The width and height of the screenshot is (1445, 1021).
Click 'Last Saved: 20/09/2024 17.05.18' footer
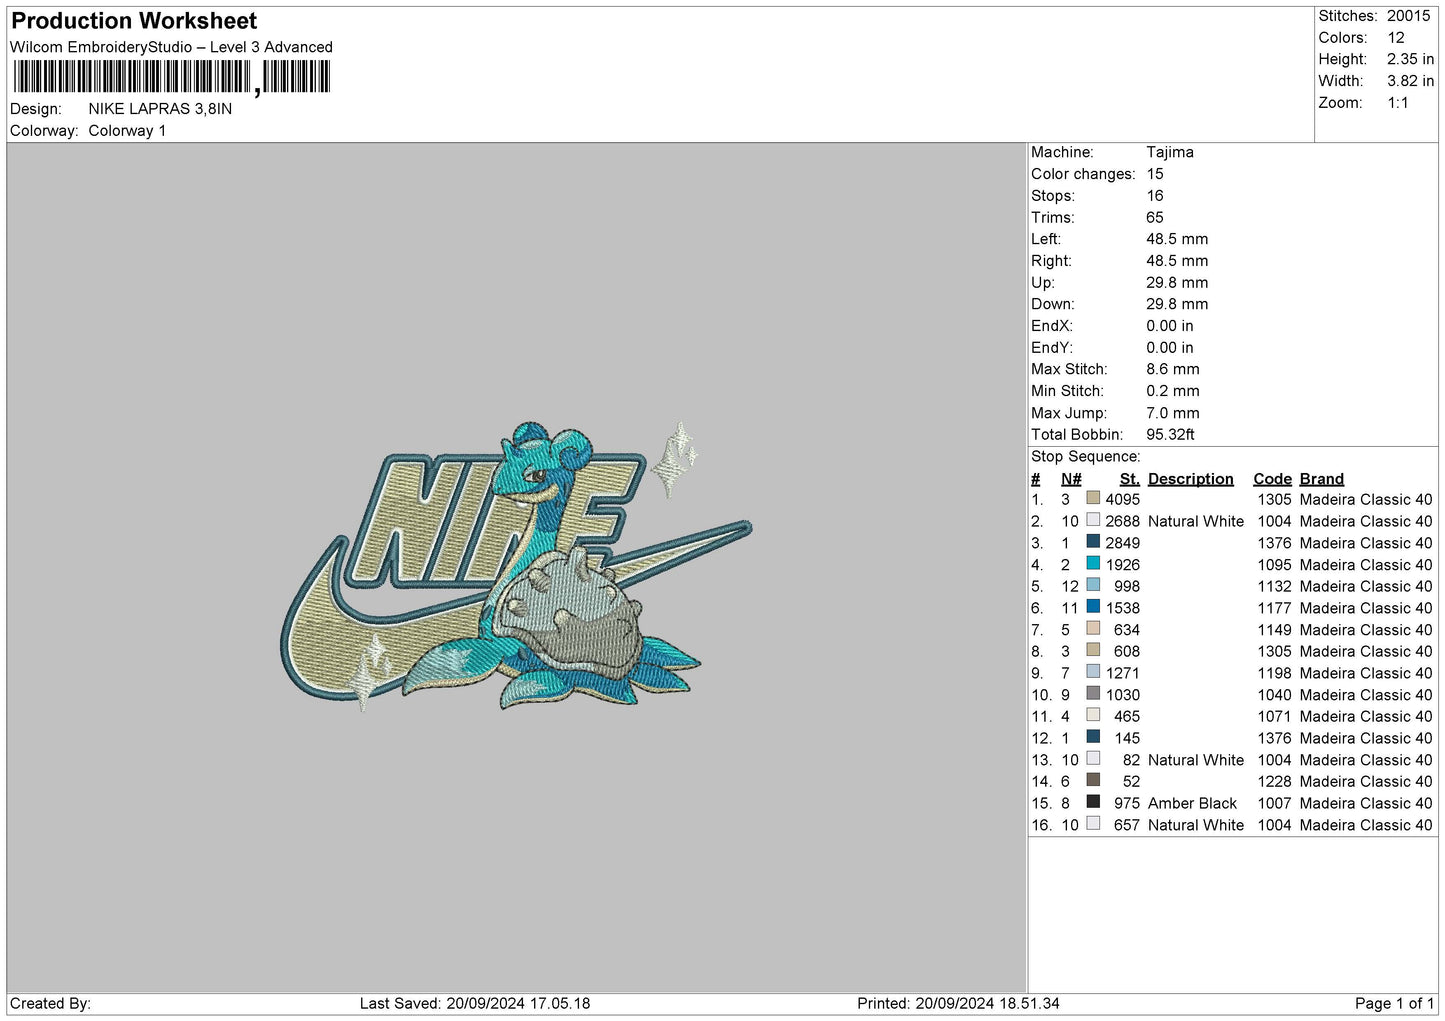pyautogui.click(x=475, y=1003)
